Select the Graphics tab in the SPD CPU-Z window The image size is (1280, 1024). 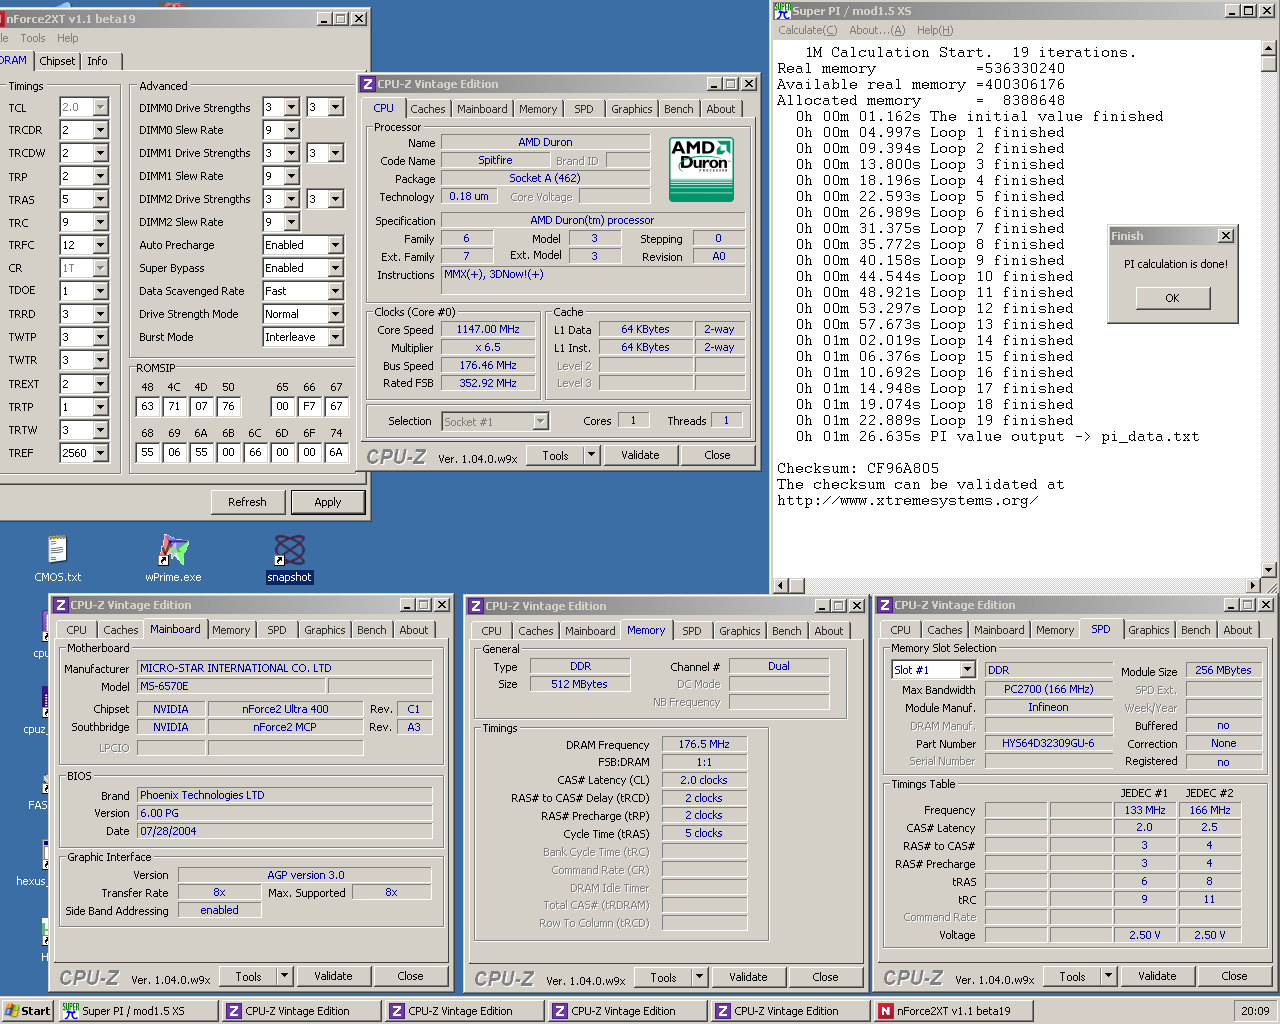click(x=1148, y=630)
